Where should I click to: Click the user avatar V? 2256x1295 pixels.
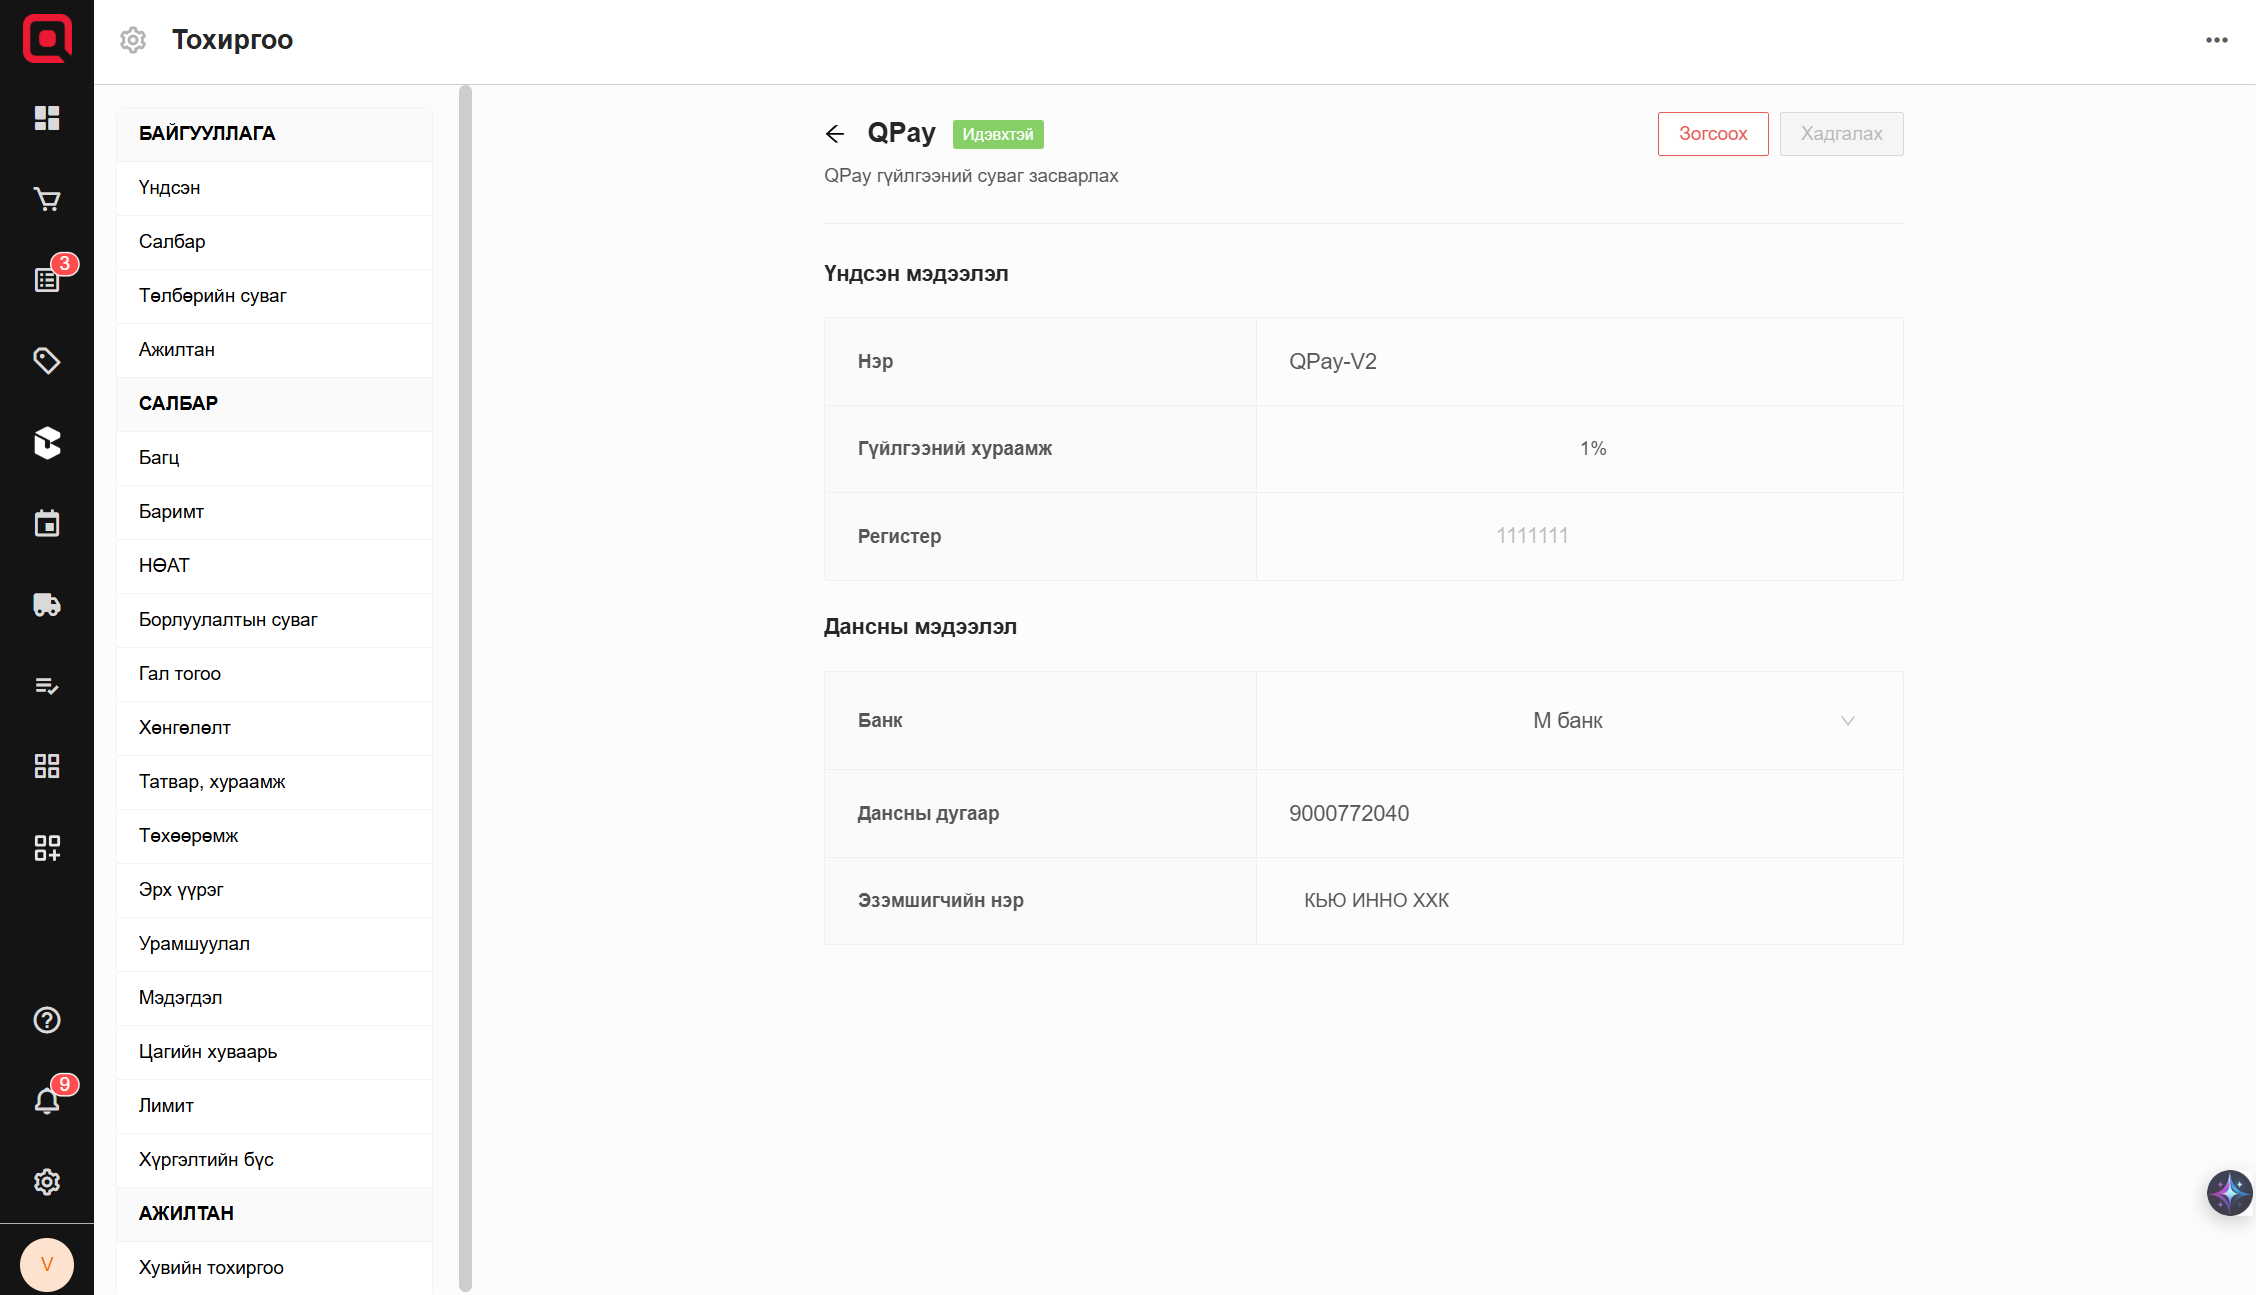click(x=47, y=1264)
